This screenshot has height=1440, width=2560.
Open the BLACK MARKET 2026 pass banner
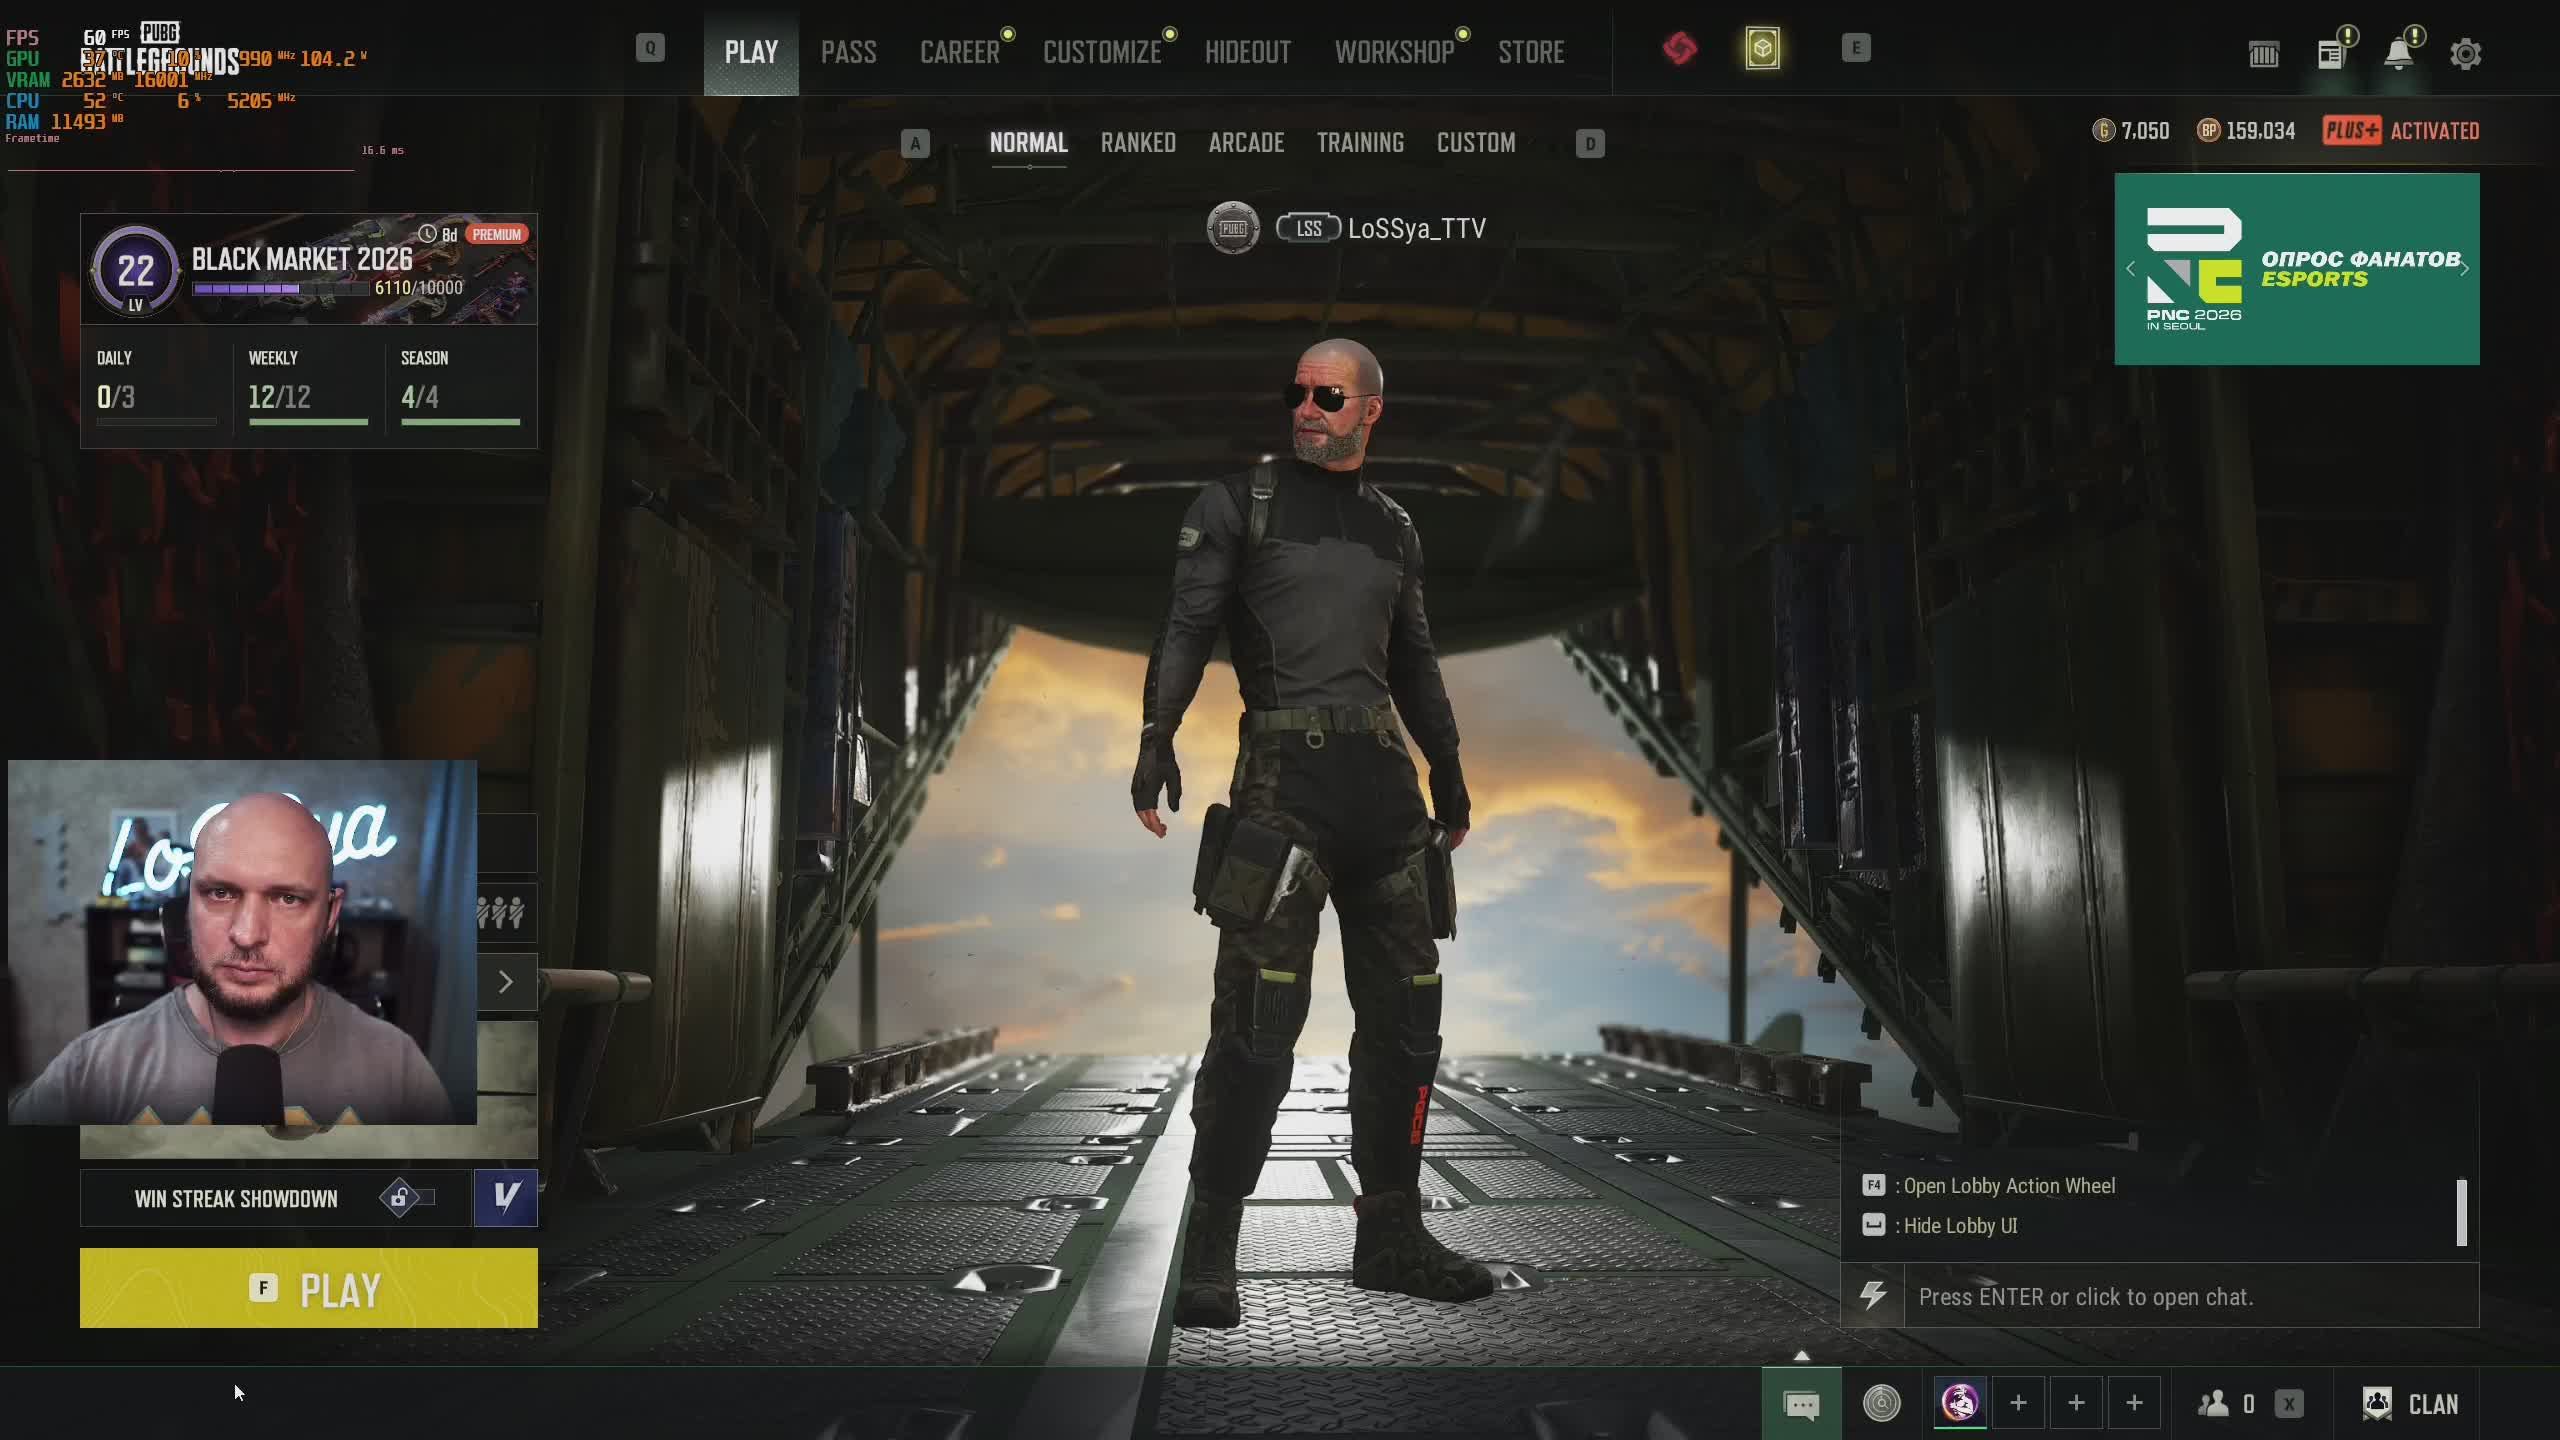click(309, 269)
